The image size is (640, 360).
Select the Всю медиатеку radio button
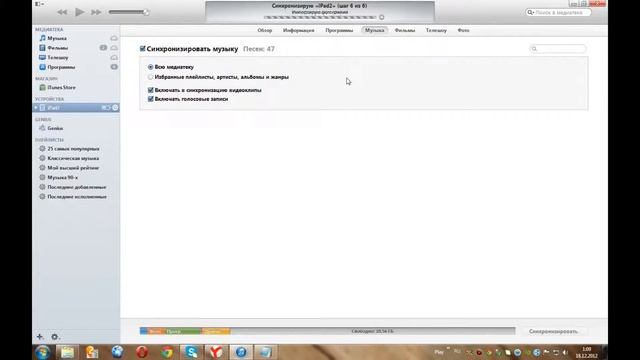[x=151, y=67]
